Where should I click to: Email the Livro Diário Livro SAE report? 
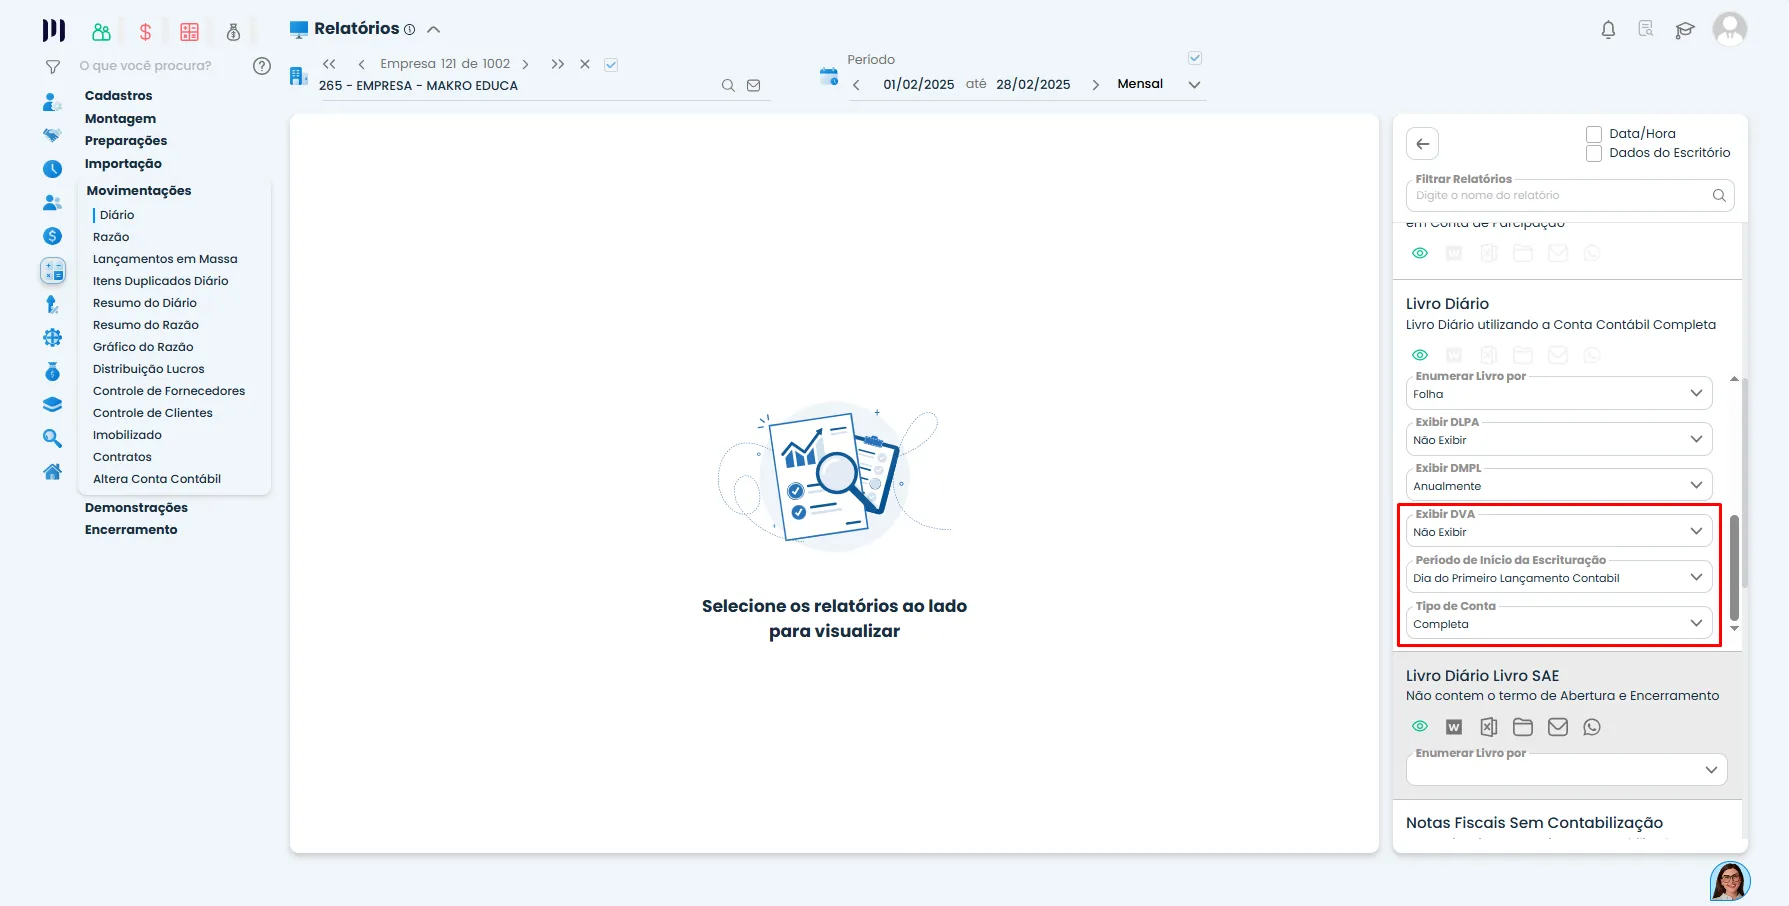point(1558,727)
